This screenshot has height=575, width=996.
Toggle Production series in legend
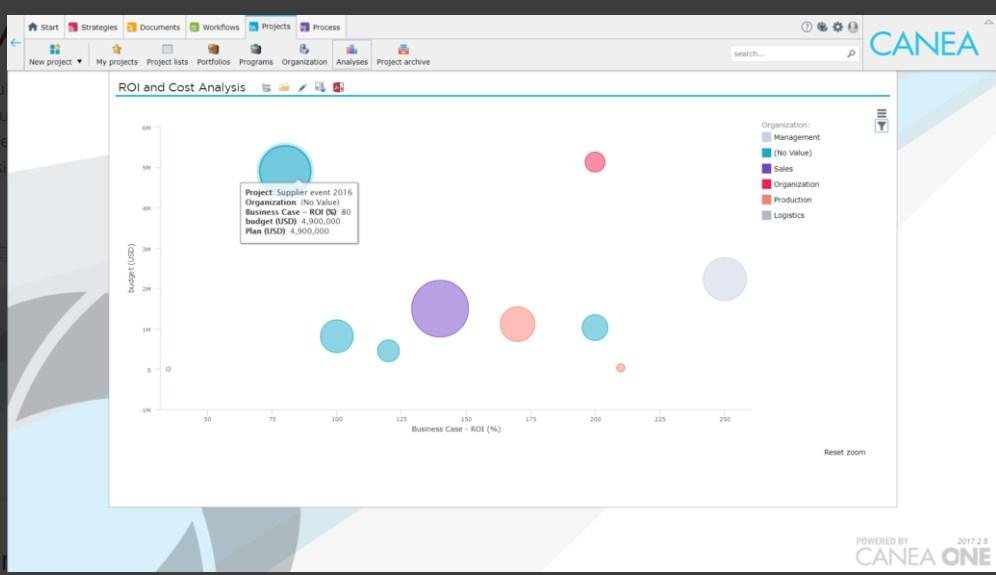[x=787, y=200]
